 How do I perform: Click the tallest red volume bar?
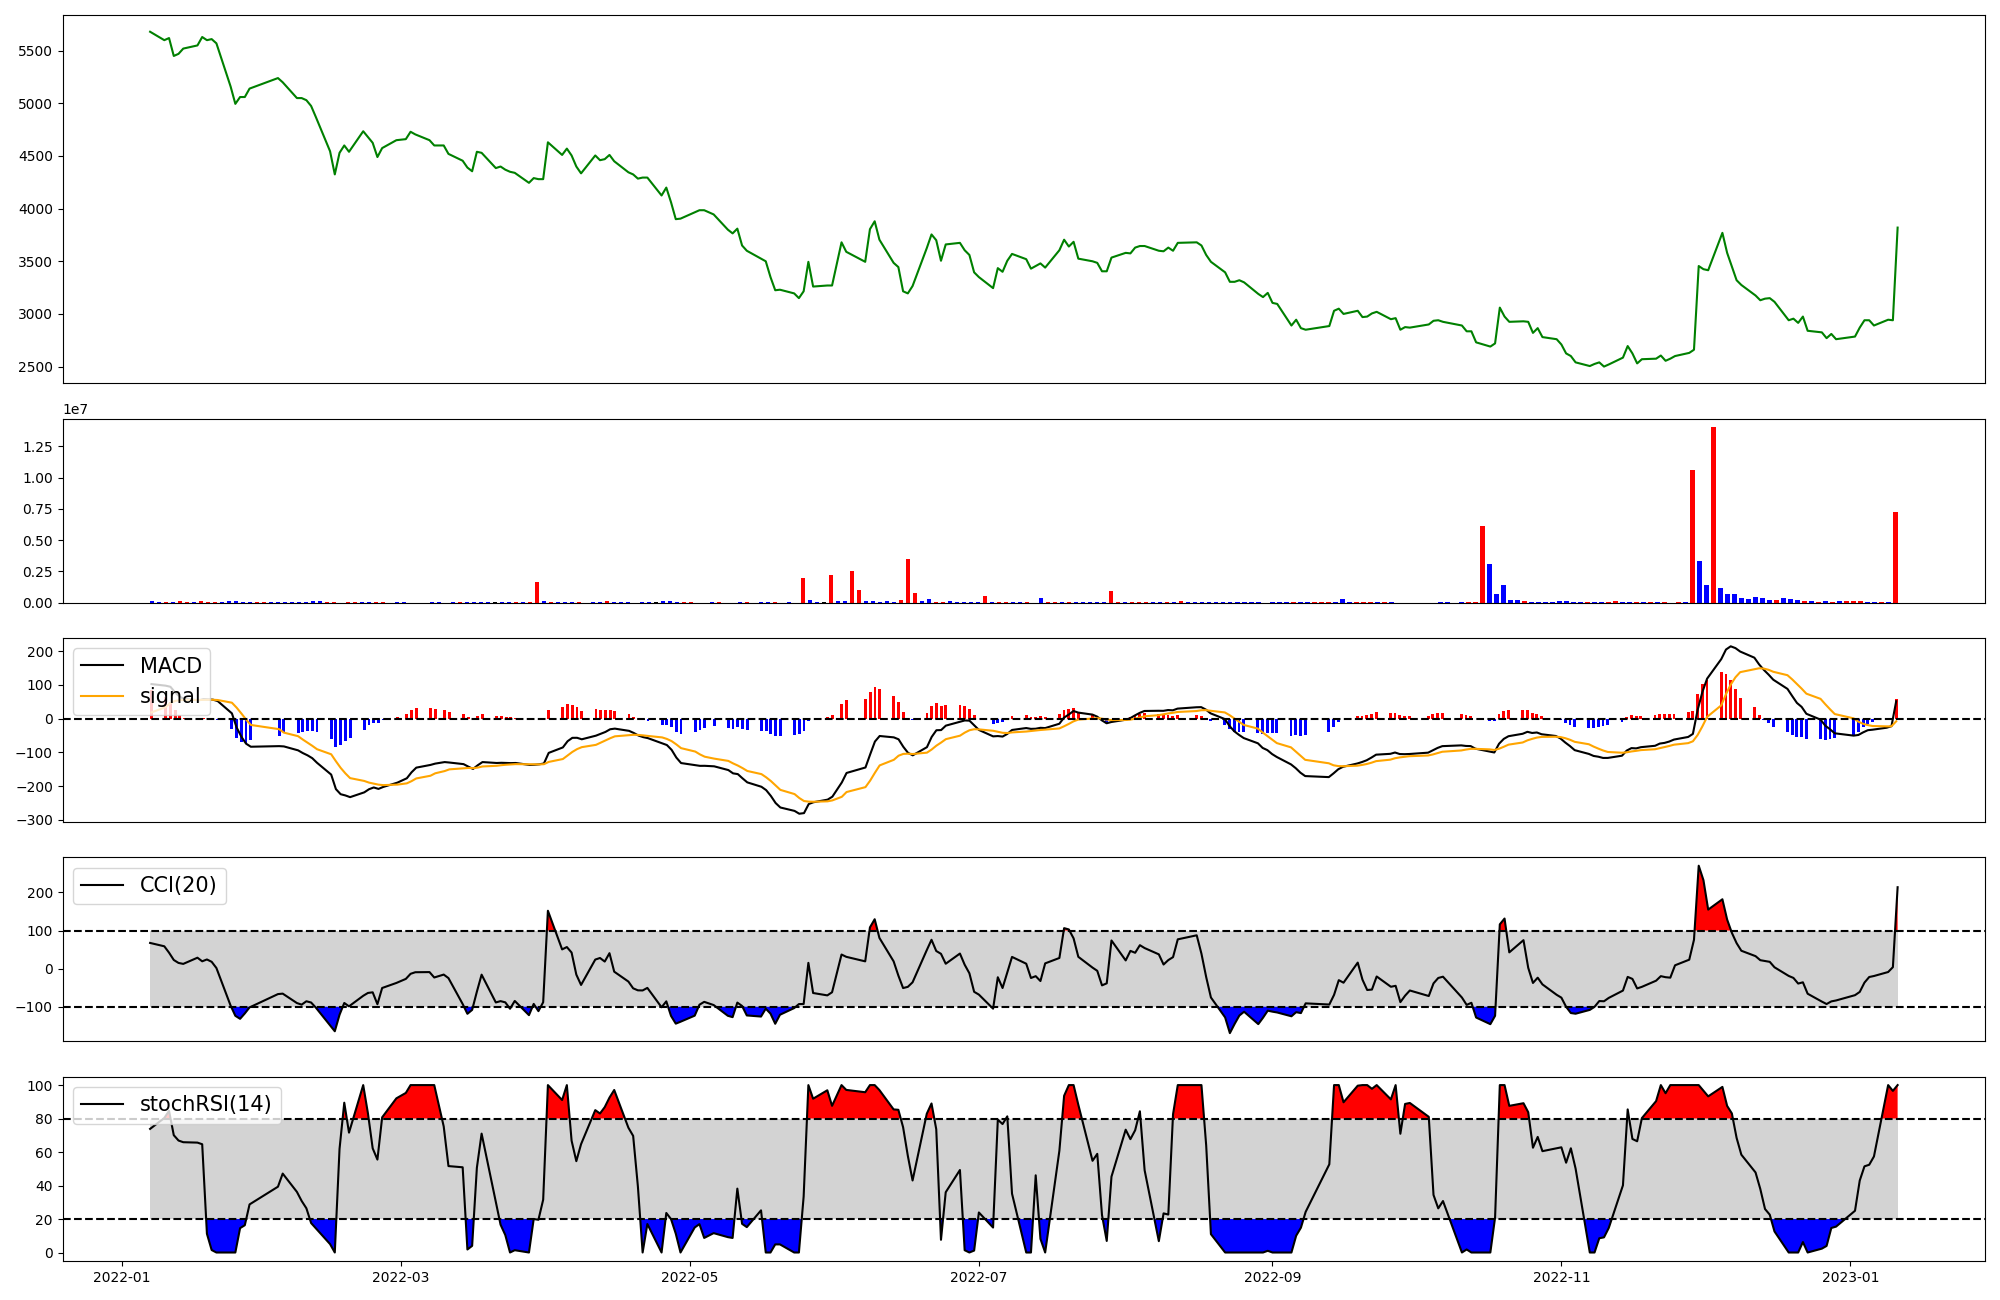[1713, 515]
